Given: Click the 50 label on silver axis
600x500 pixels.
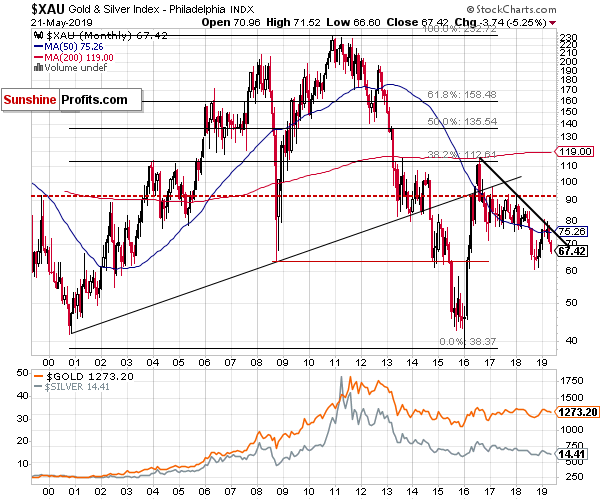Looking at the screenshot, I should click(23, 373).
